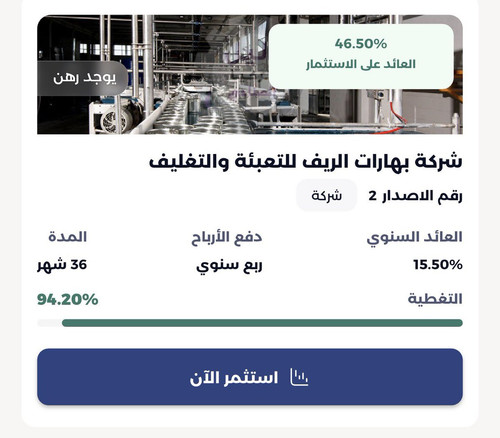The image size is (500, 438).
Task: Click the شركة type tag
Action: (326, 195)
